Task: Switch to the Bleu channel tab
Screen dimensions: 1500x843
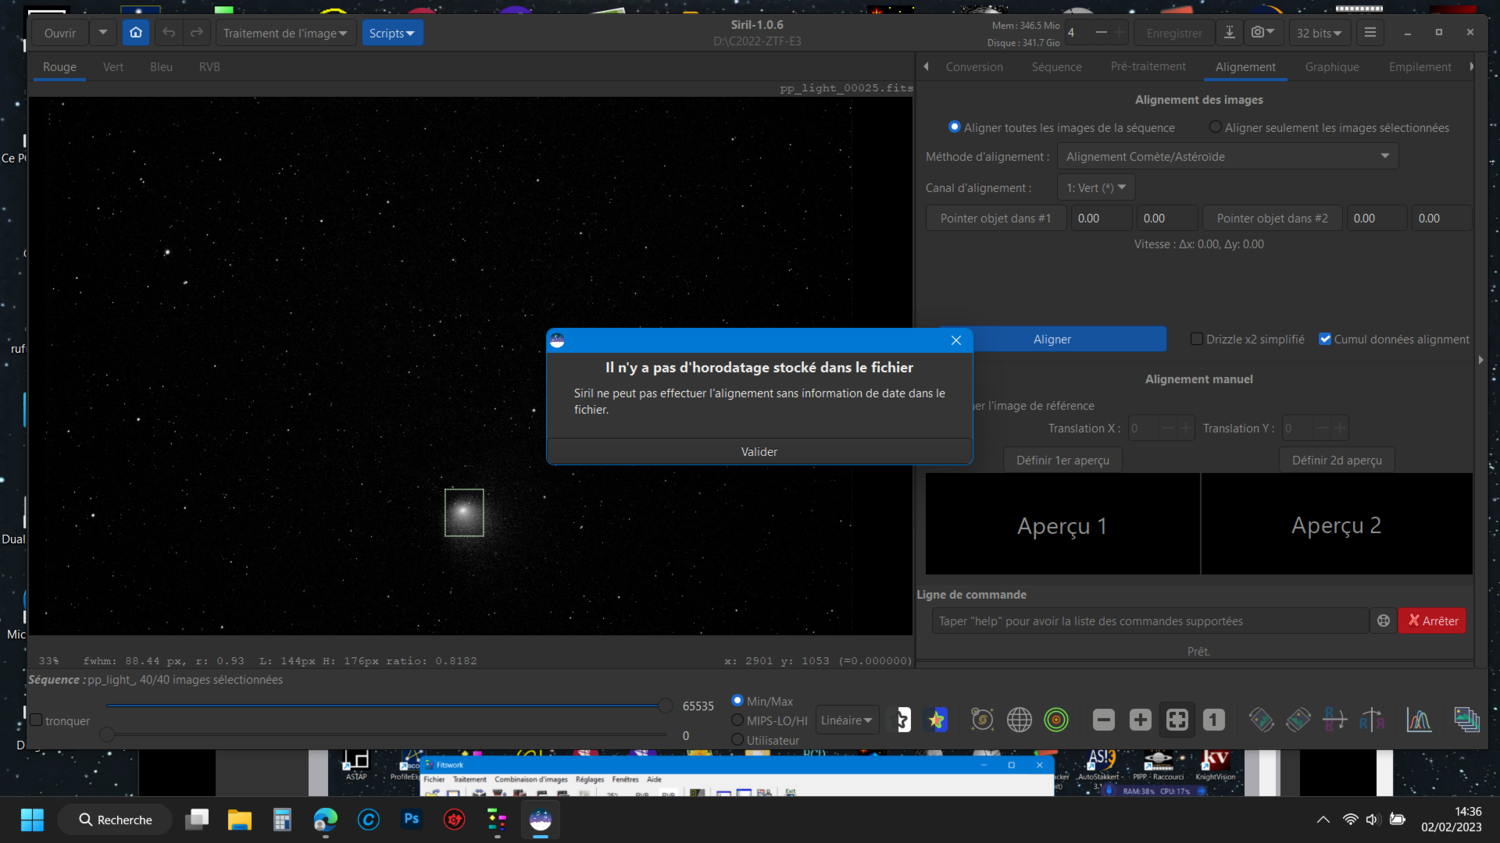Action: tap(161, 67)
